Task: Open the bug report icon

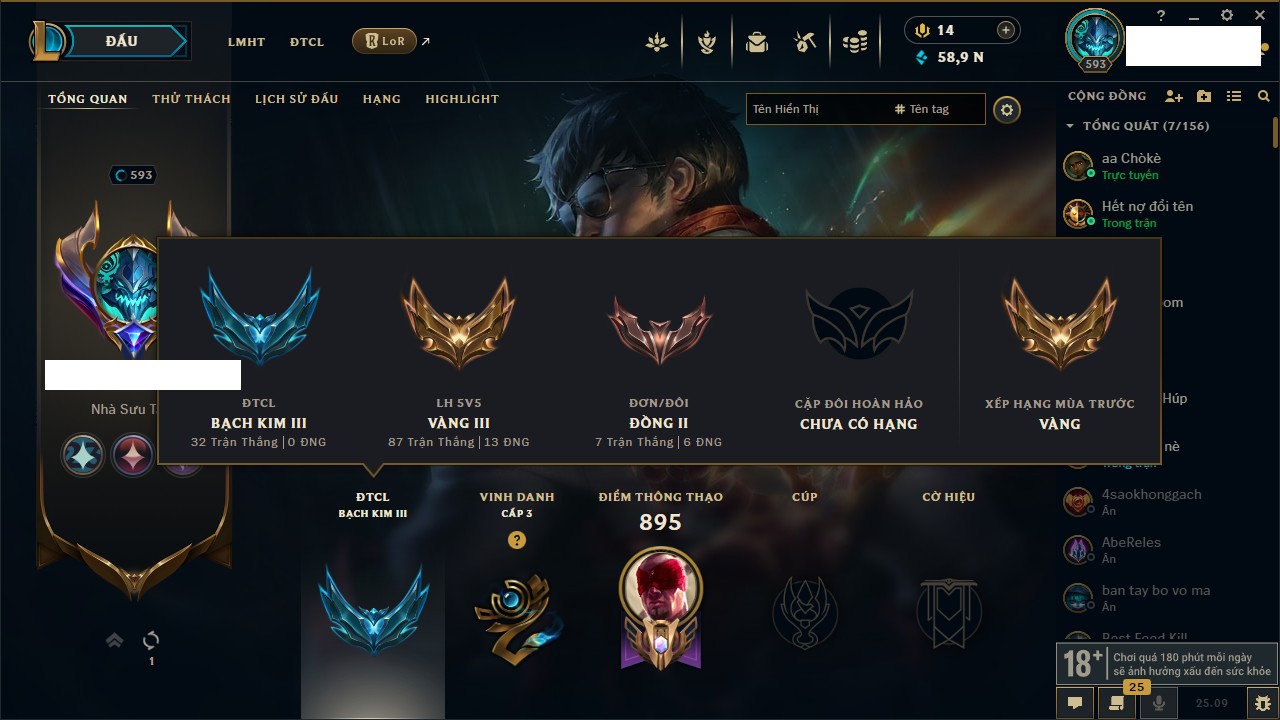Action: [x=1262, y=703]
